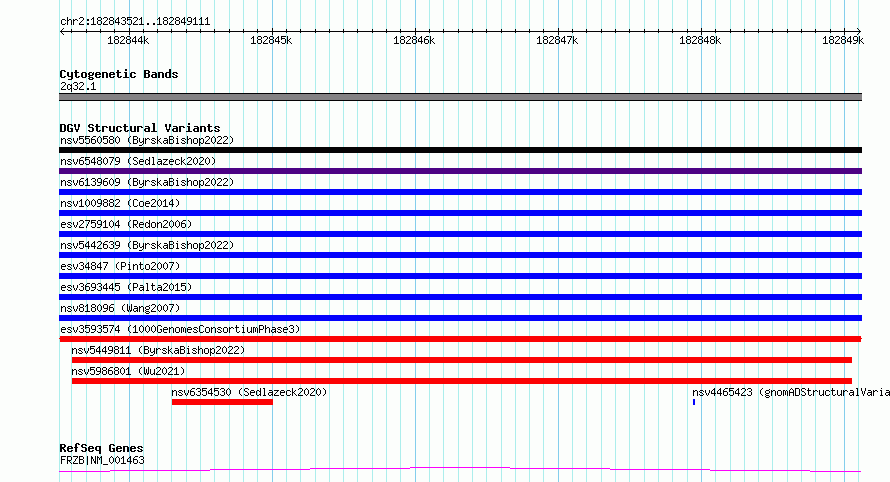Click the 182845k ruler tick label
The image size is (890, 482).
coord(271,40)
